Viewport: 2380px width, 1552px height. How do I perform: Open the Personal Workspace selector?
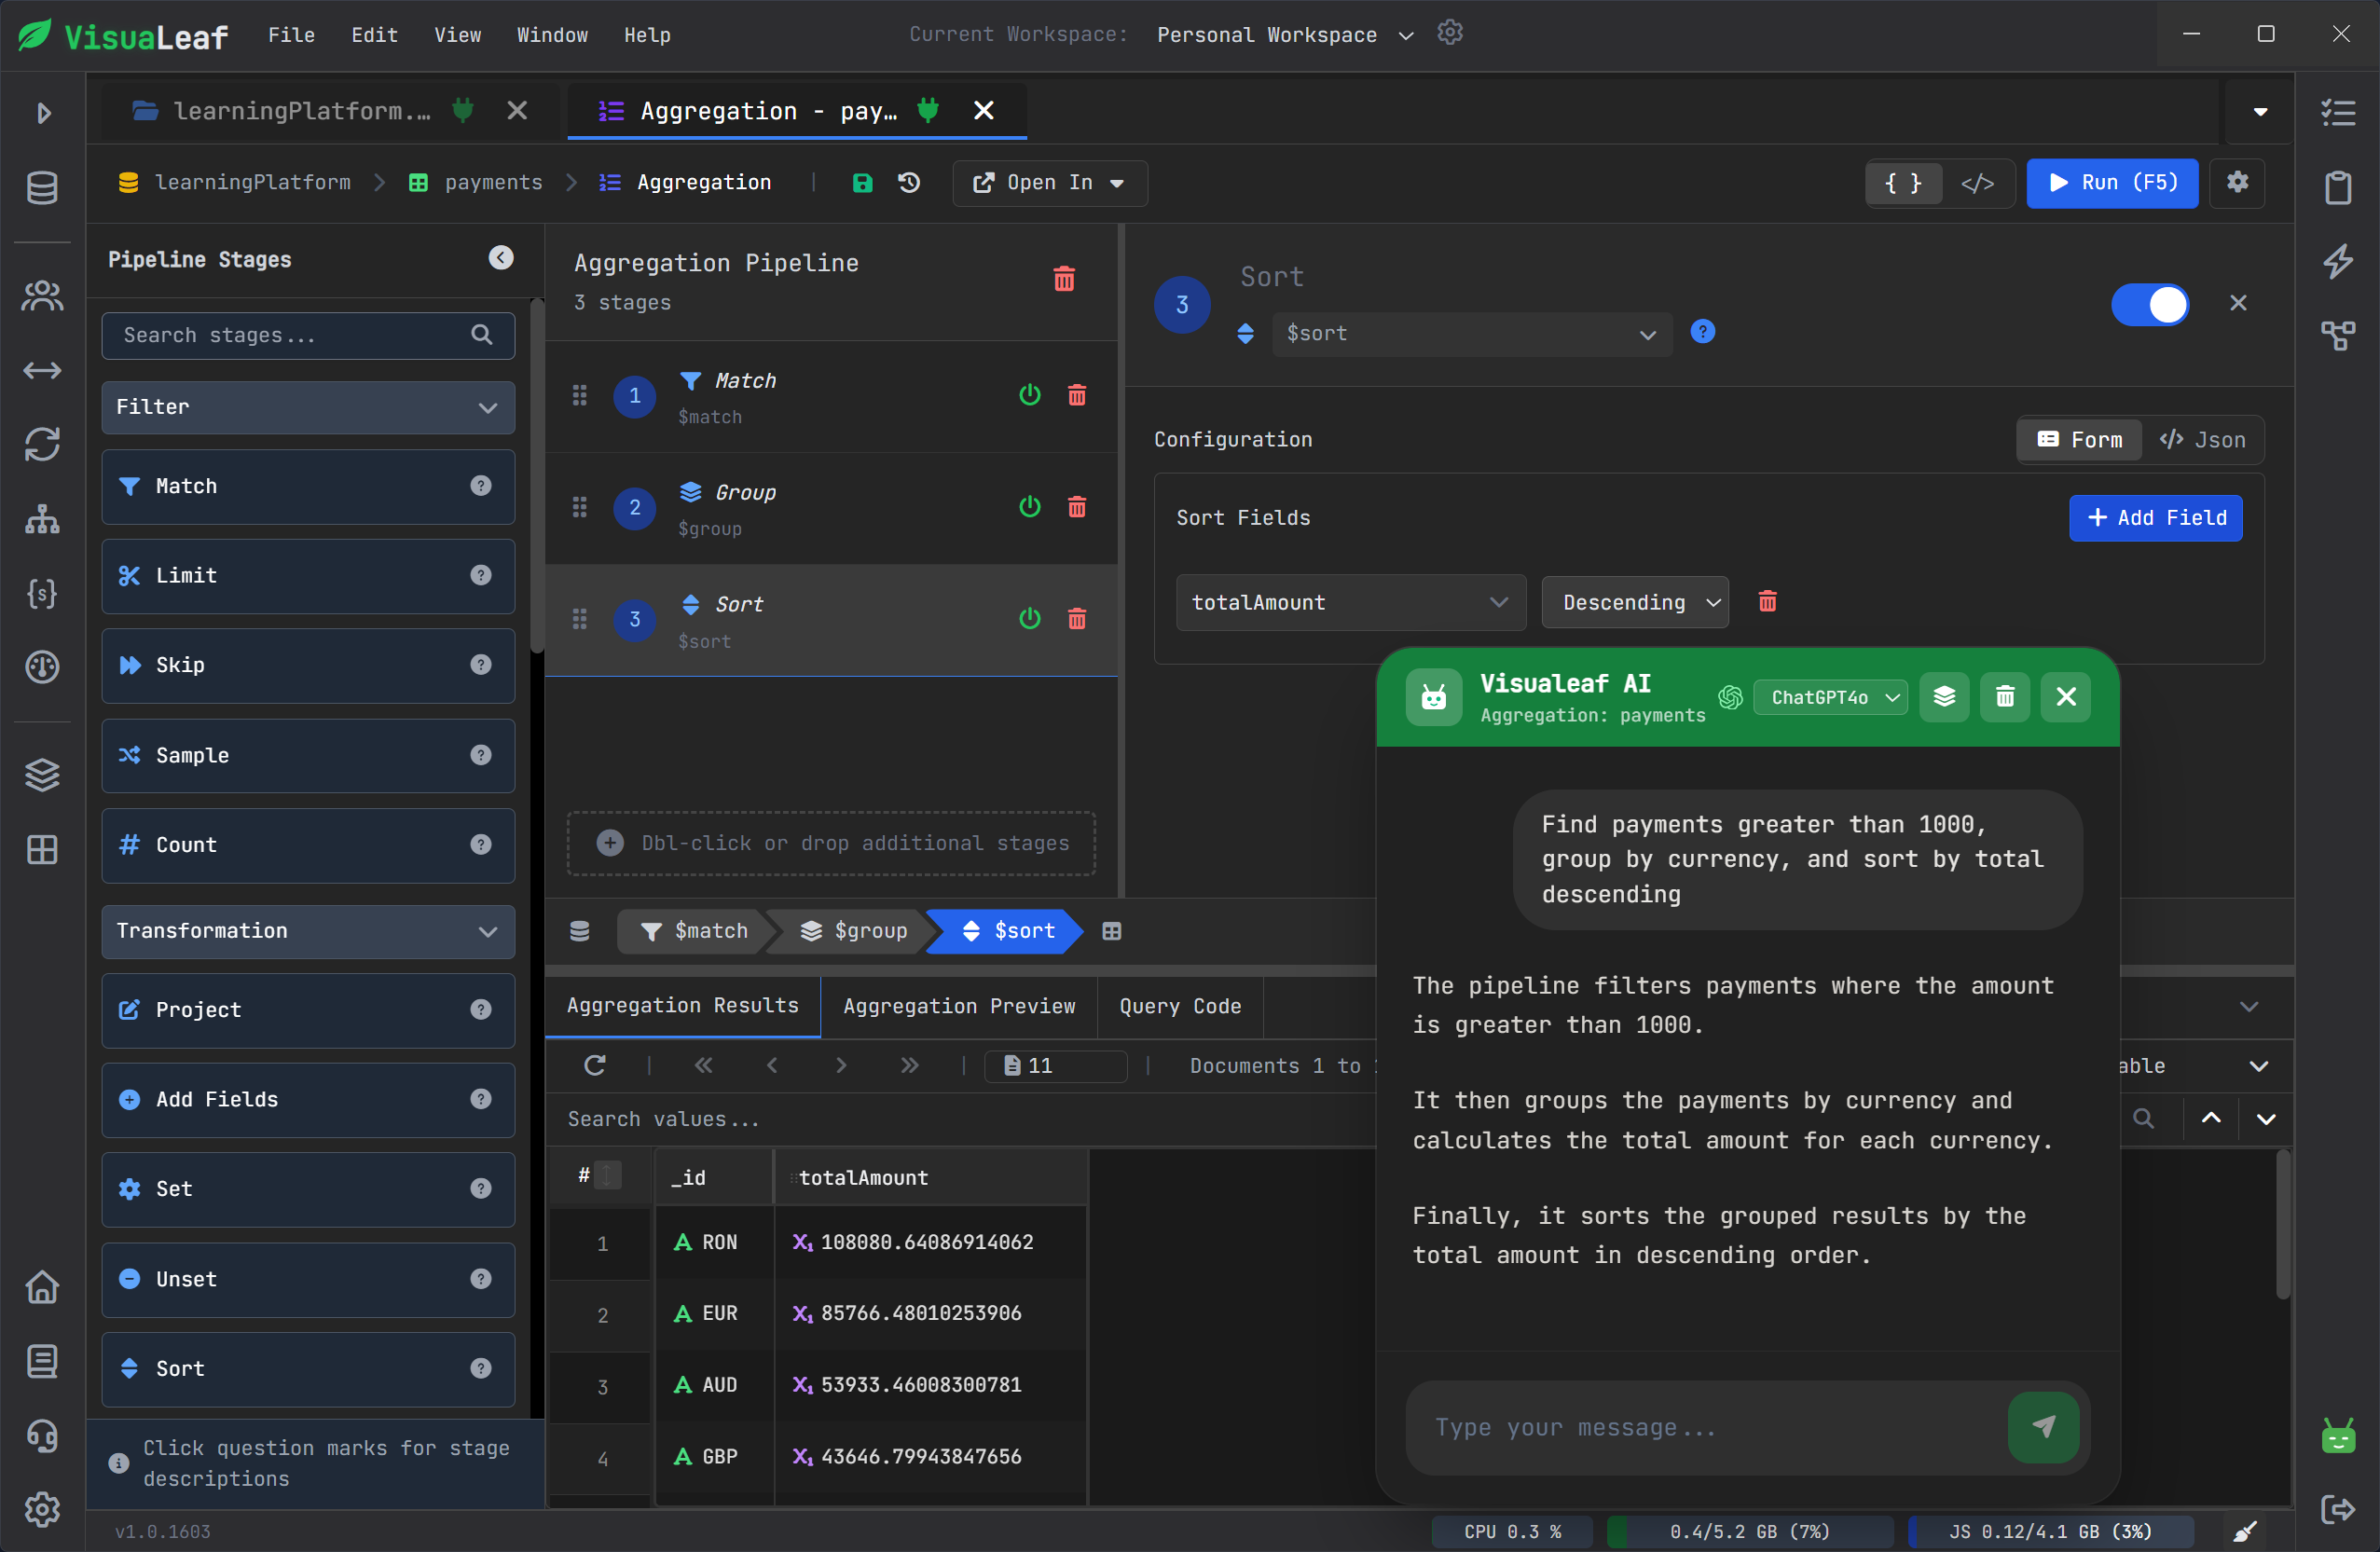[1285, 35]
